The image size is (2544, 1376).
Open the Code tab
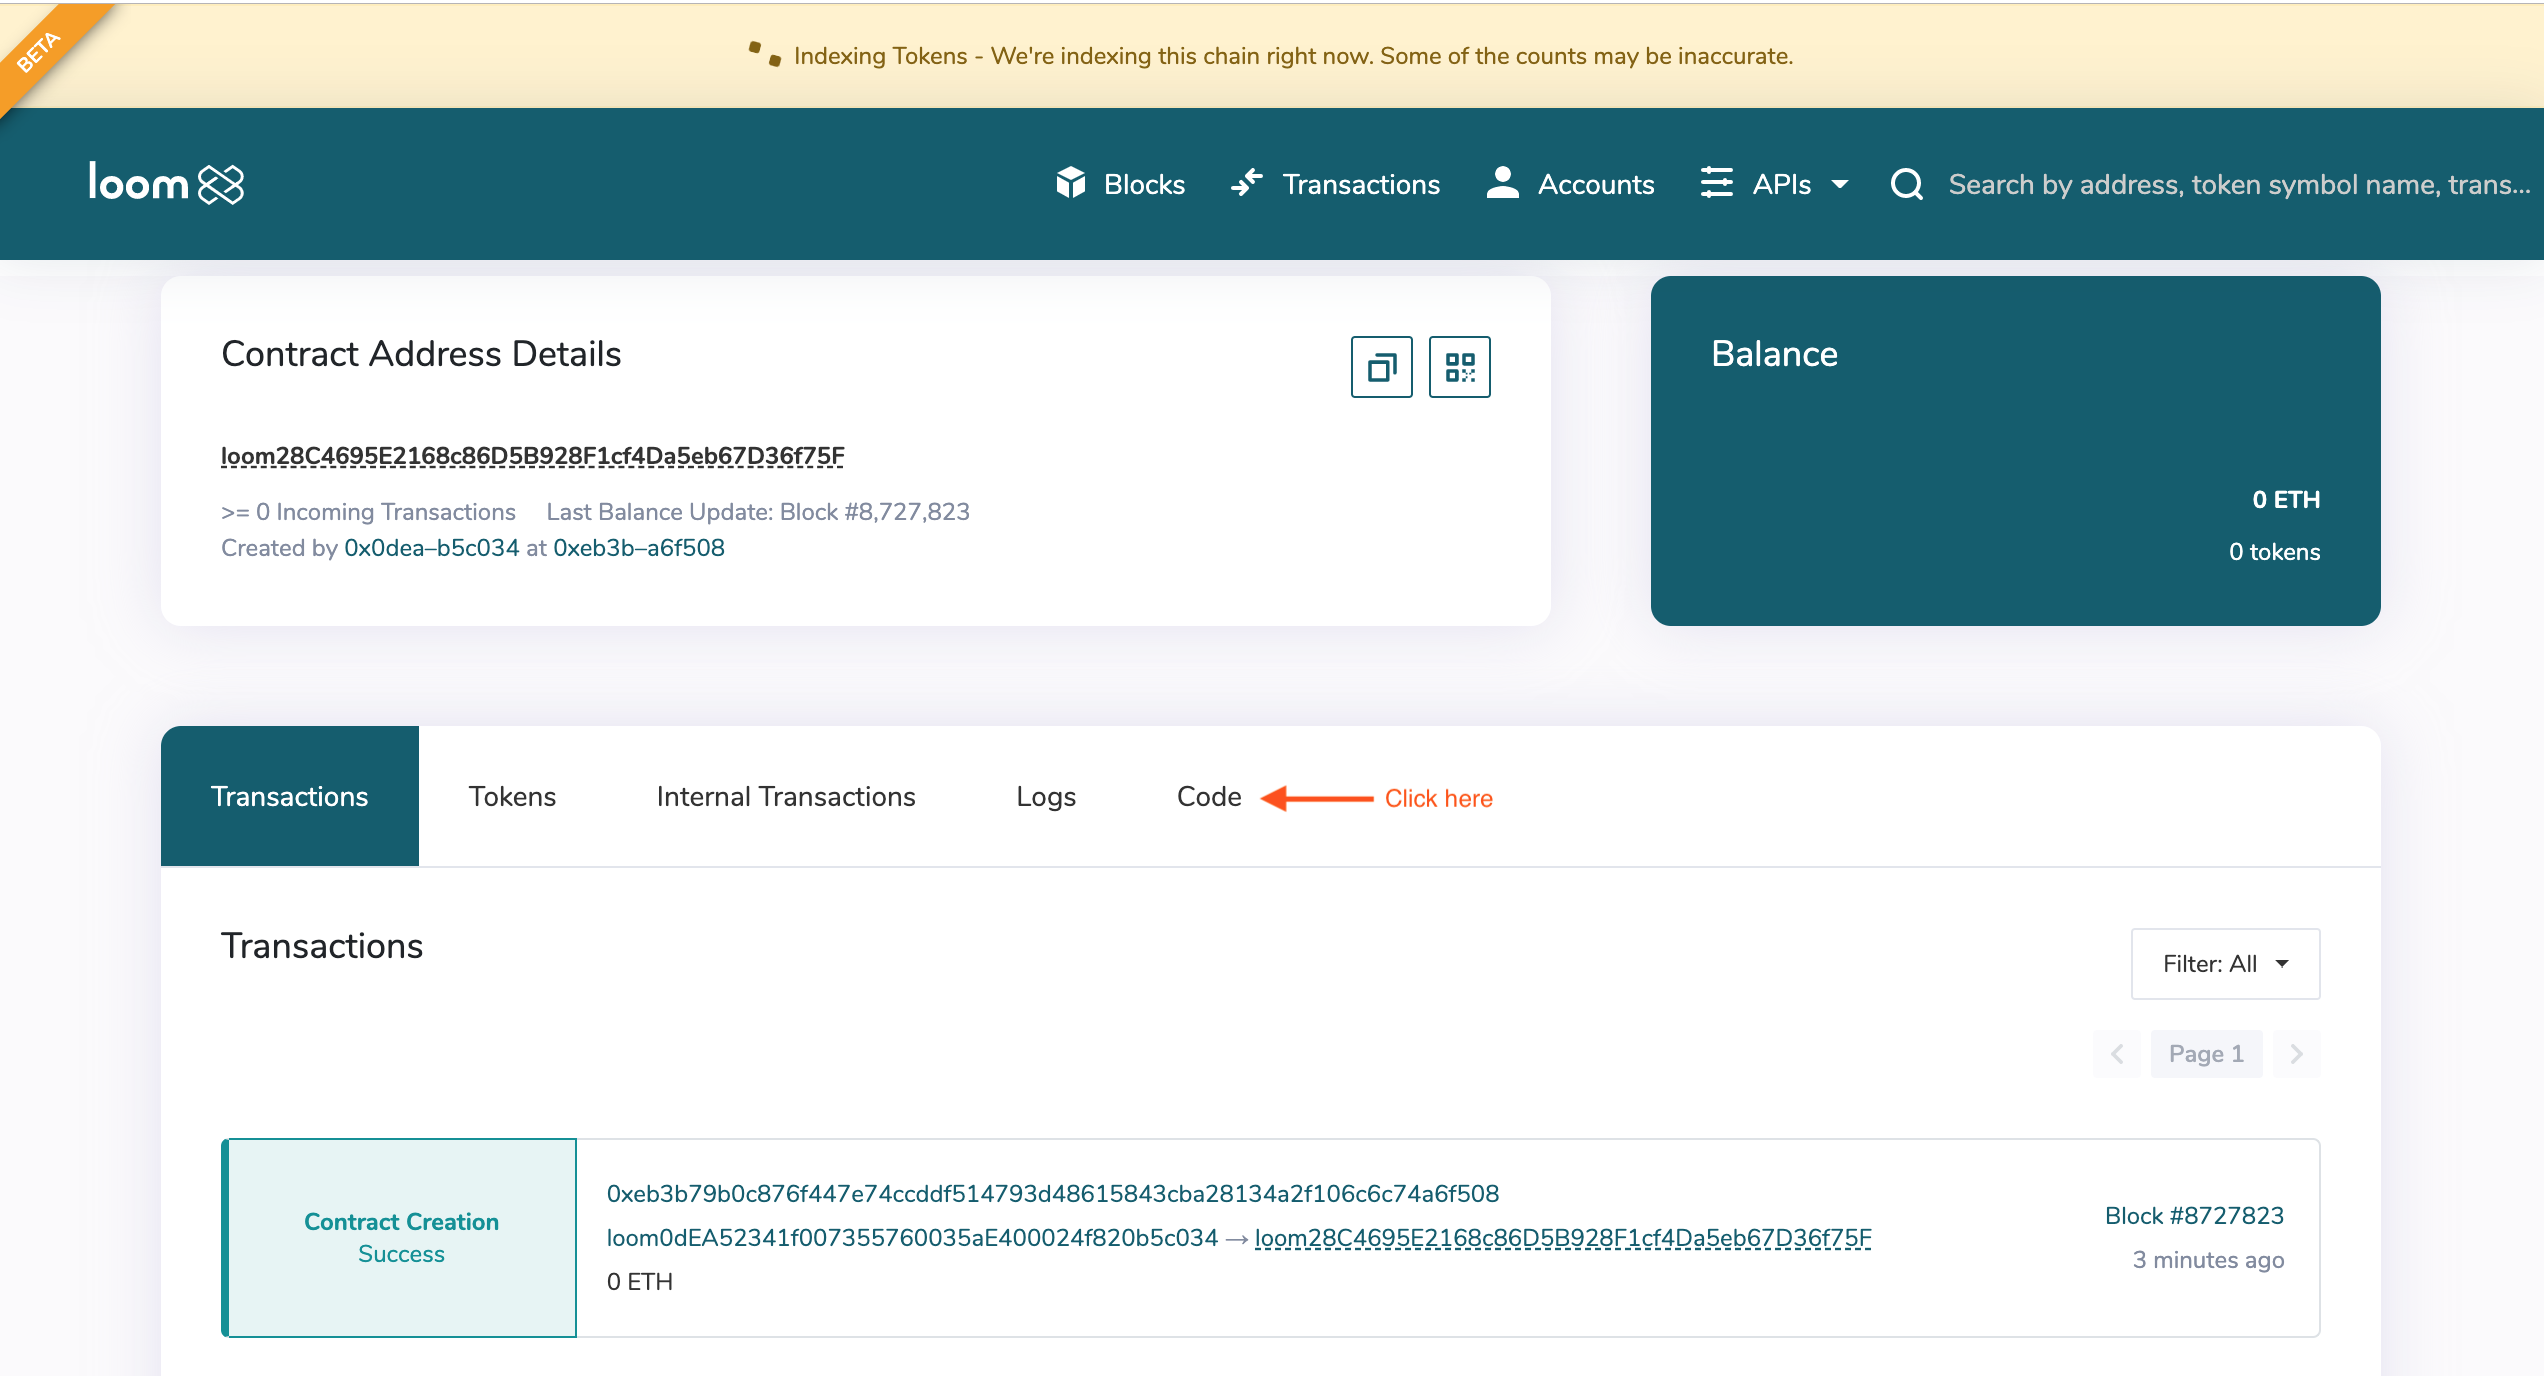pos(1209,796)
